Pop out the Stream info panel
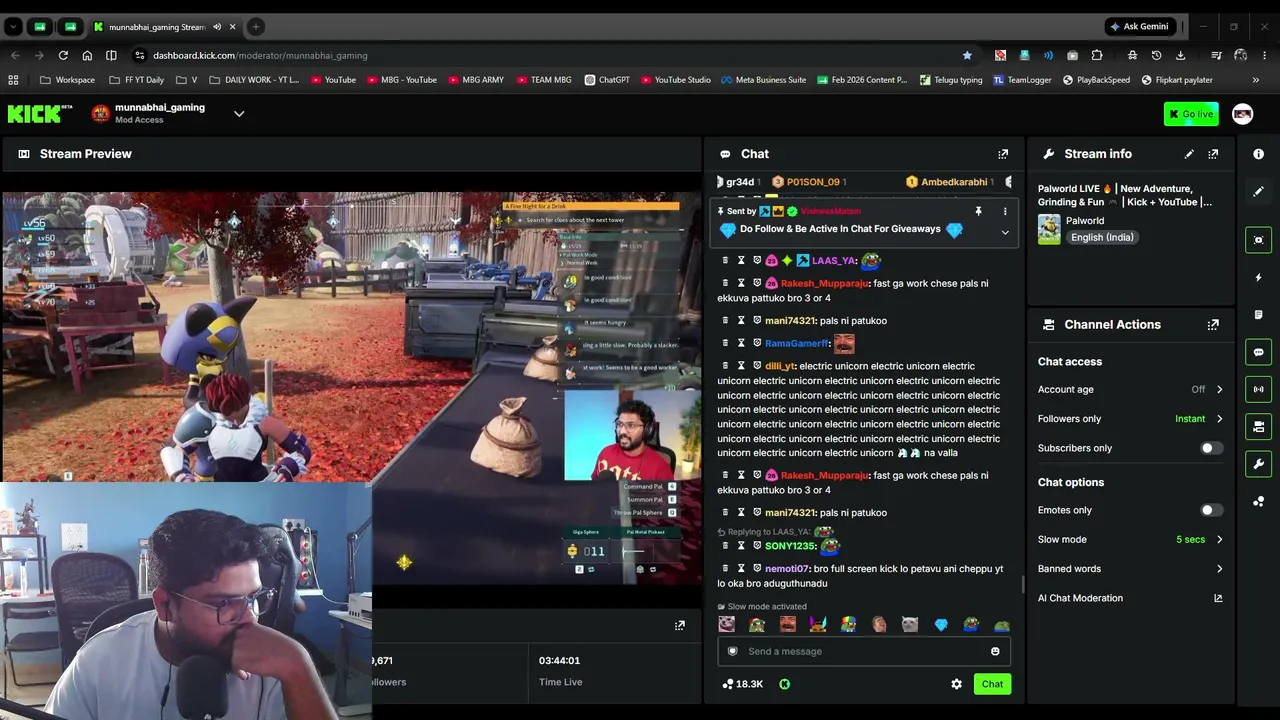This screenshot has height=720, width=1280. pyautogui.click(x=1213, y=154)
